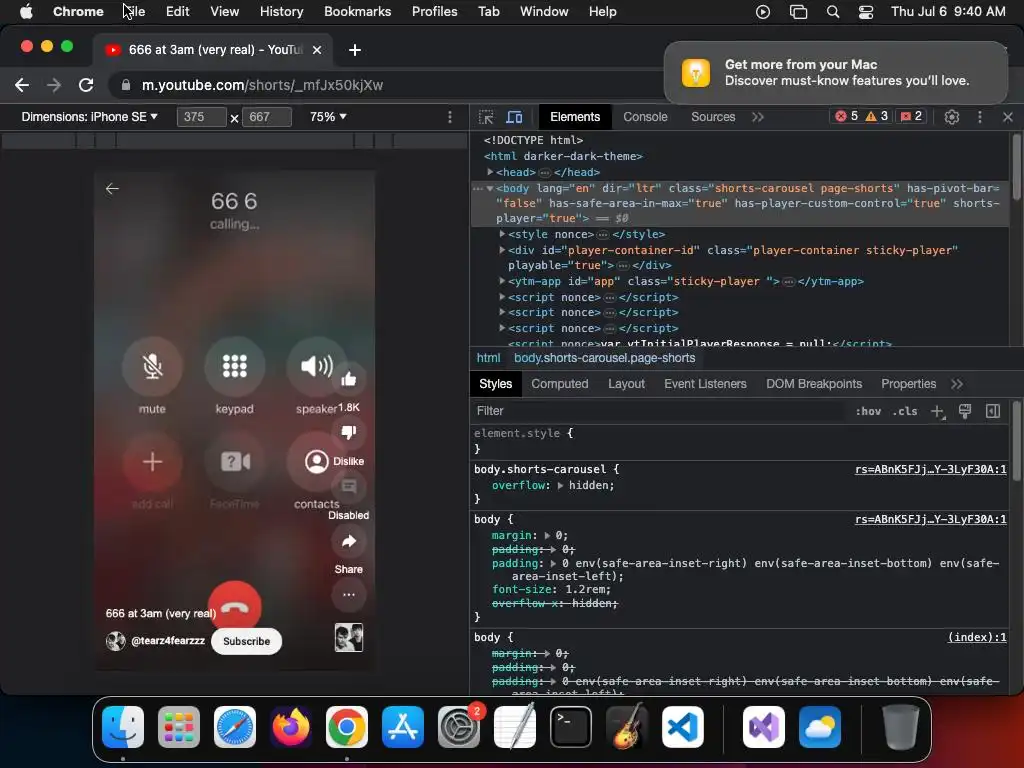
Task: Open DevTools settings gear
Action: point(952,117)
